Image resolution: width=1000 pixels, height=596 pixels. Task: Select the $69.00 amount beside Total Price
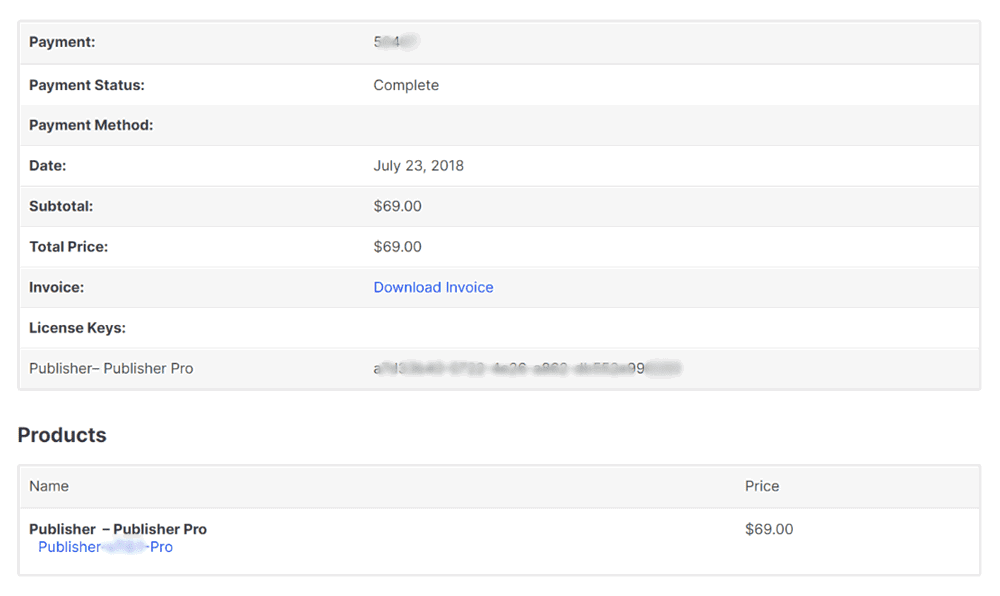(397, 246)
